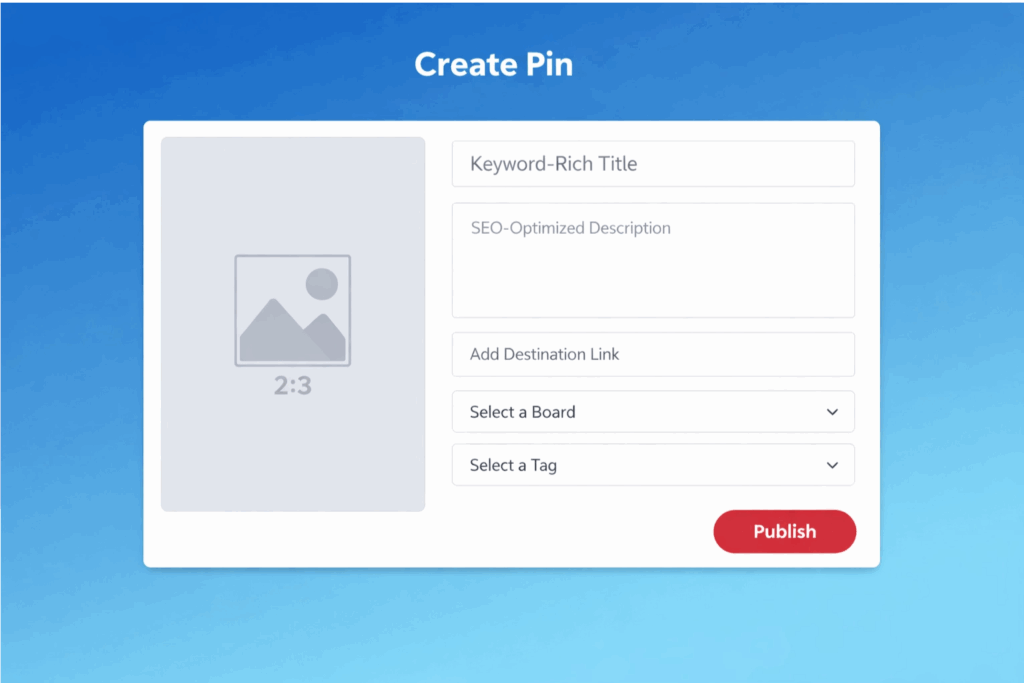Select the SEO-Optimized Description text area
The width and height of the screenshot is (1024, 683).
[x=653, y=260]
